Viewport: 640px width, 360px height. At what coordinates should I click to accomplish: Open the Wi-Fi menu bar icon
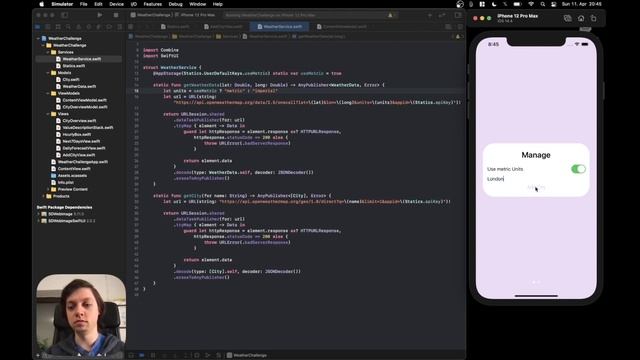coord(531,4)
